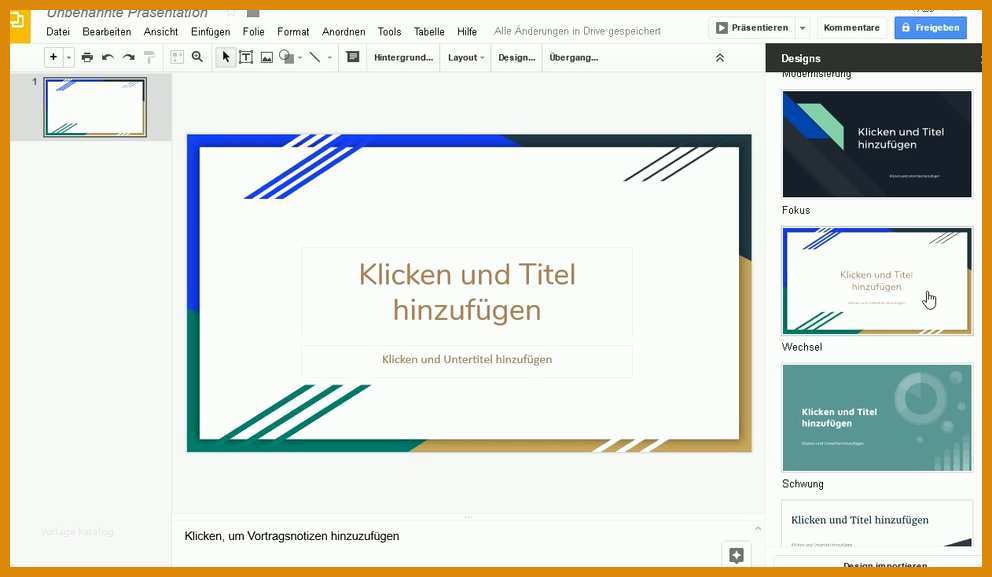Open the Bearbeiten menu

(x=107, y=32)
